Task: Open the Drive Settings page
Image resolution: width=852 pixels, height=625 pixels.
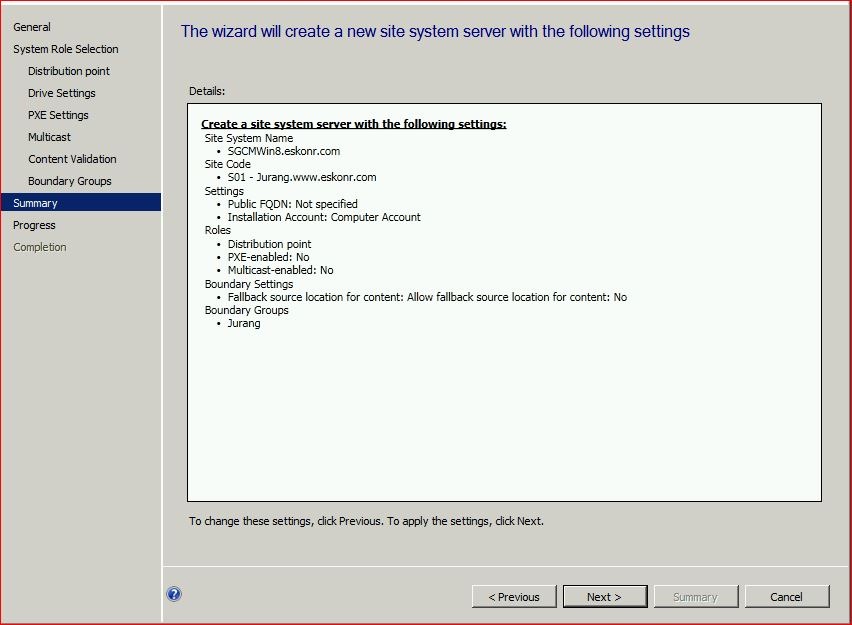Action: 62,93
